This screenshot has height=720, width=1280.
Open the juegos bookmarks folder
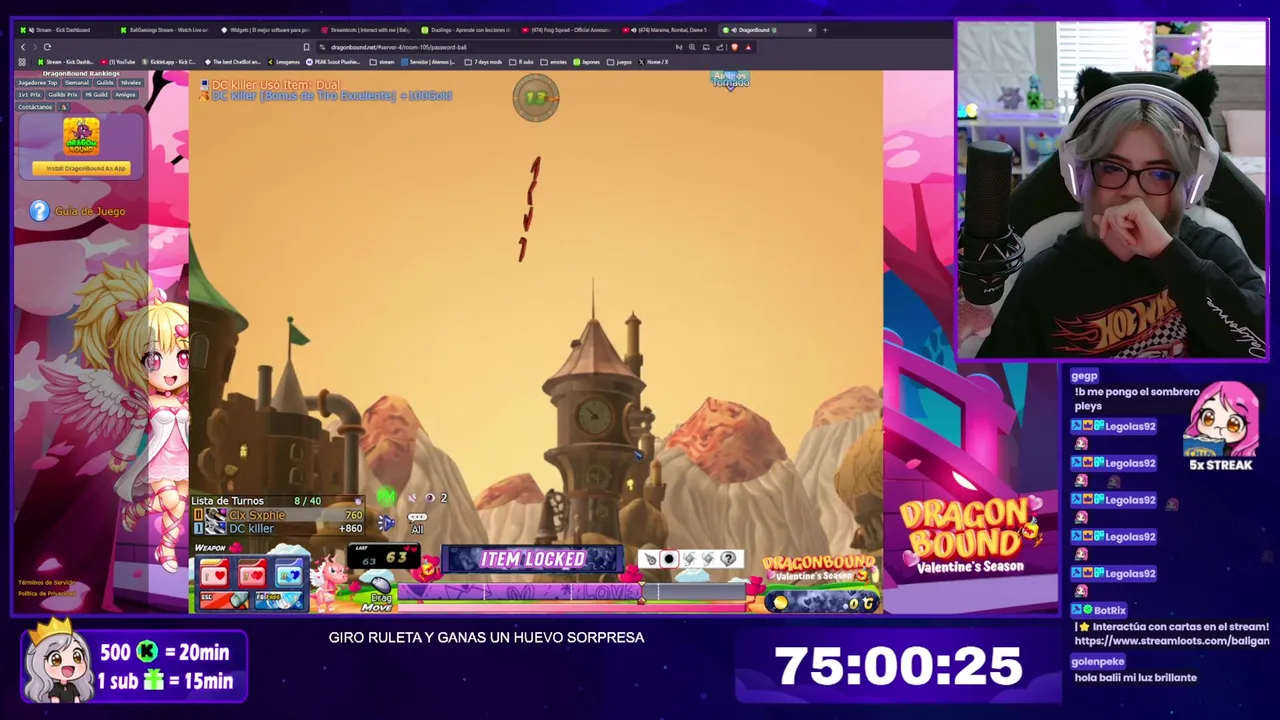[x=619, y=62]
